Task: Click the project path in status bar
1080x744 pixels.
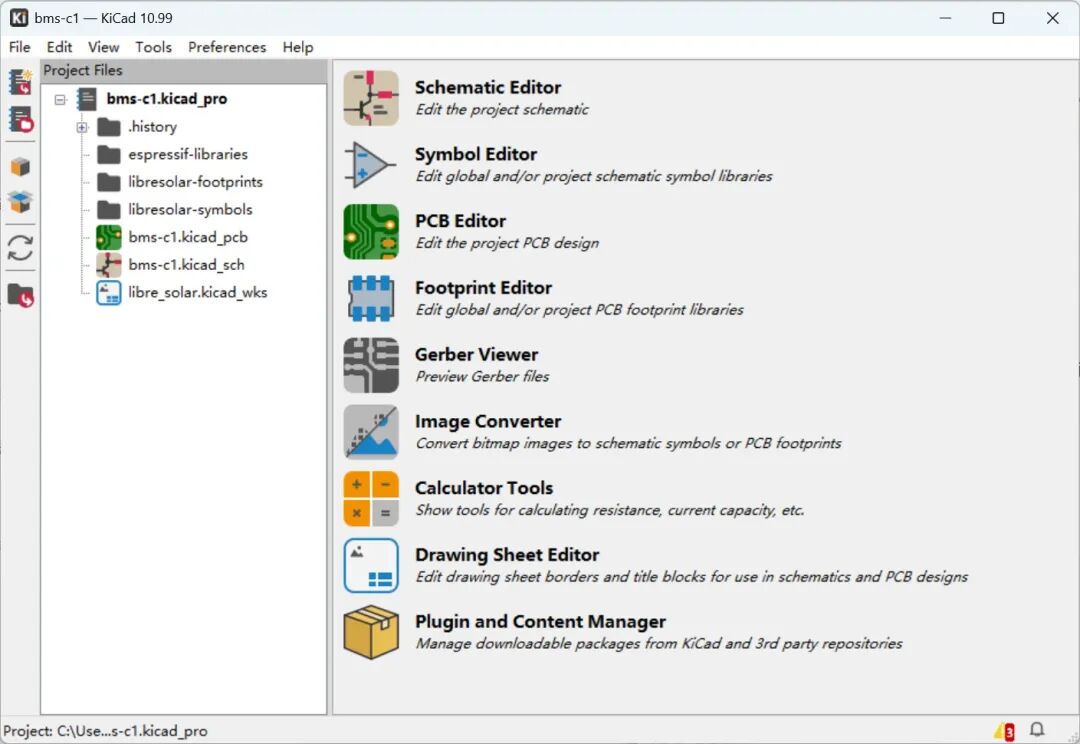Action: tap(105, 731)
